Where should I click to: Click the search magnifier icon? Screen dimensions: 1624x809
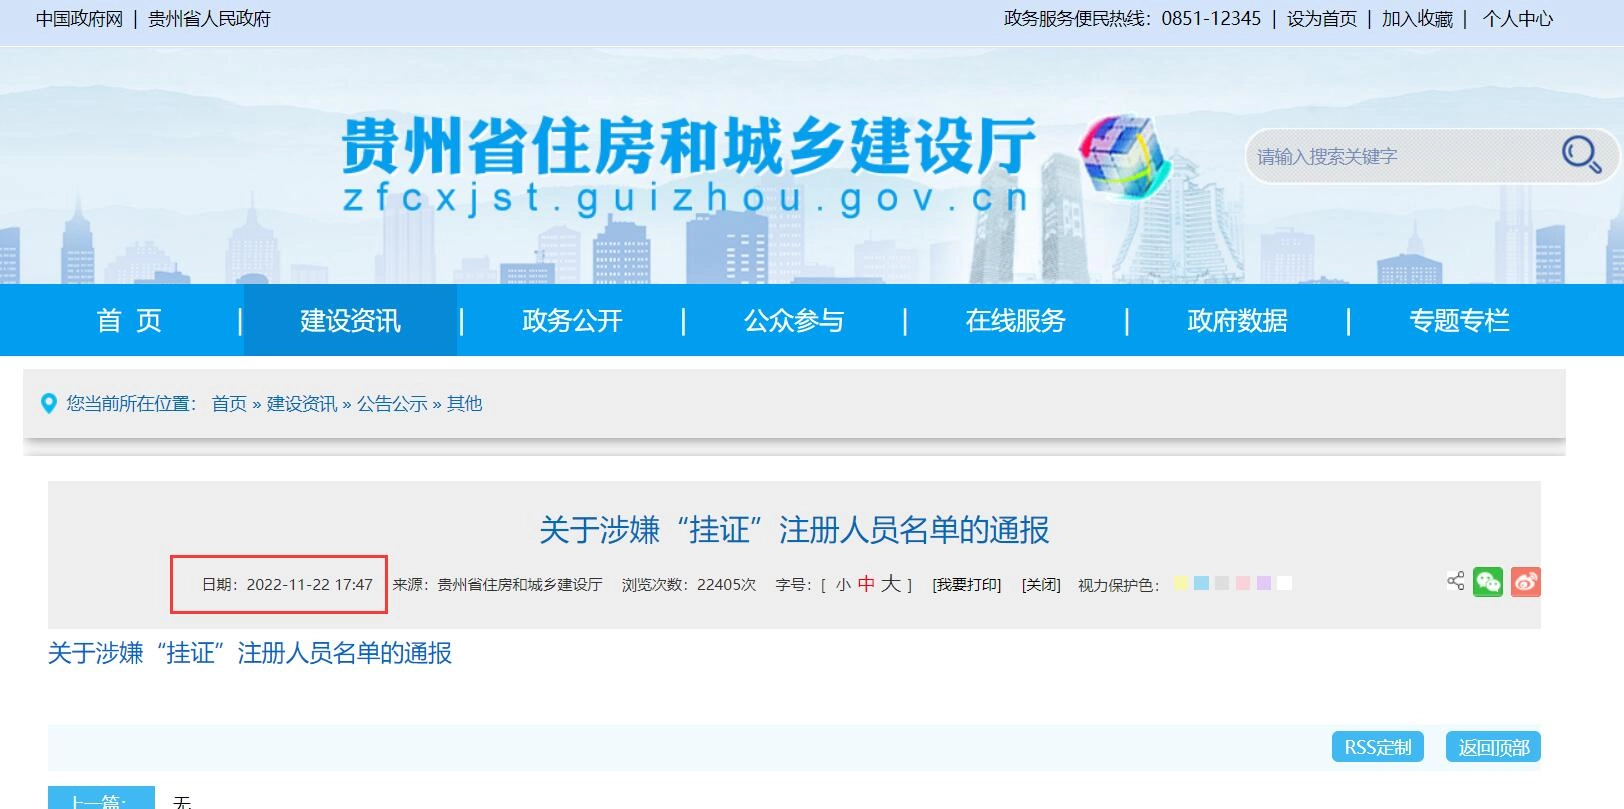1581,155
